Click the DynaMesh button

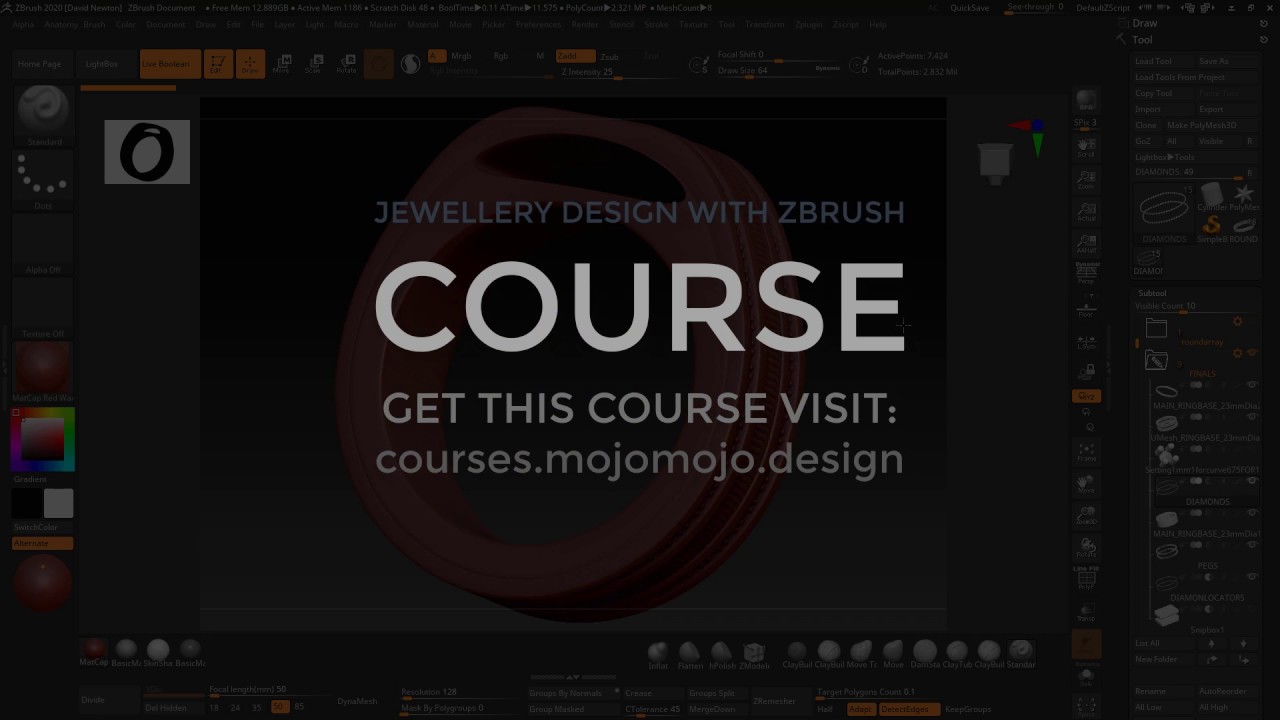pos(357,701)
